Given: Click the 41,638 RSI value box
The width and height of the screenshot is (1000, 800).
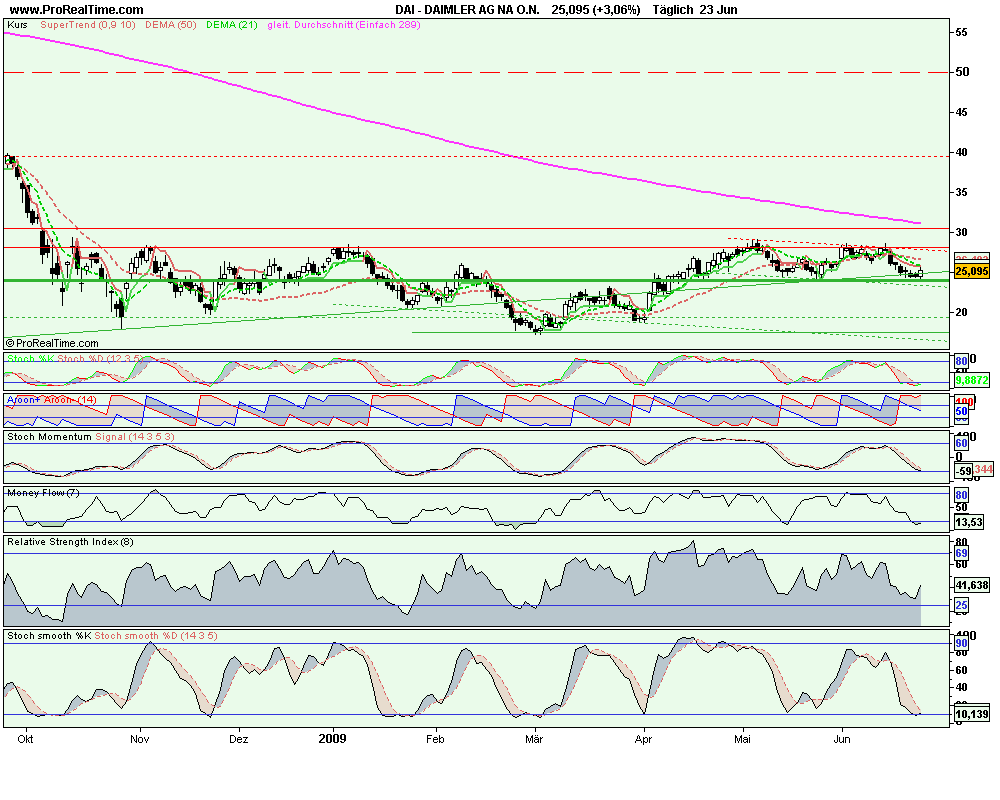Looking at the screenshot, I should 972,585.
